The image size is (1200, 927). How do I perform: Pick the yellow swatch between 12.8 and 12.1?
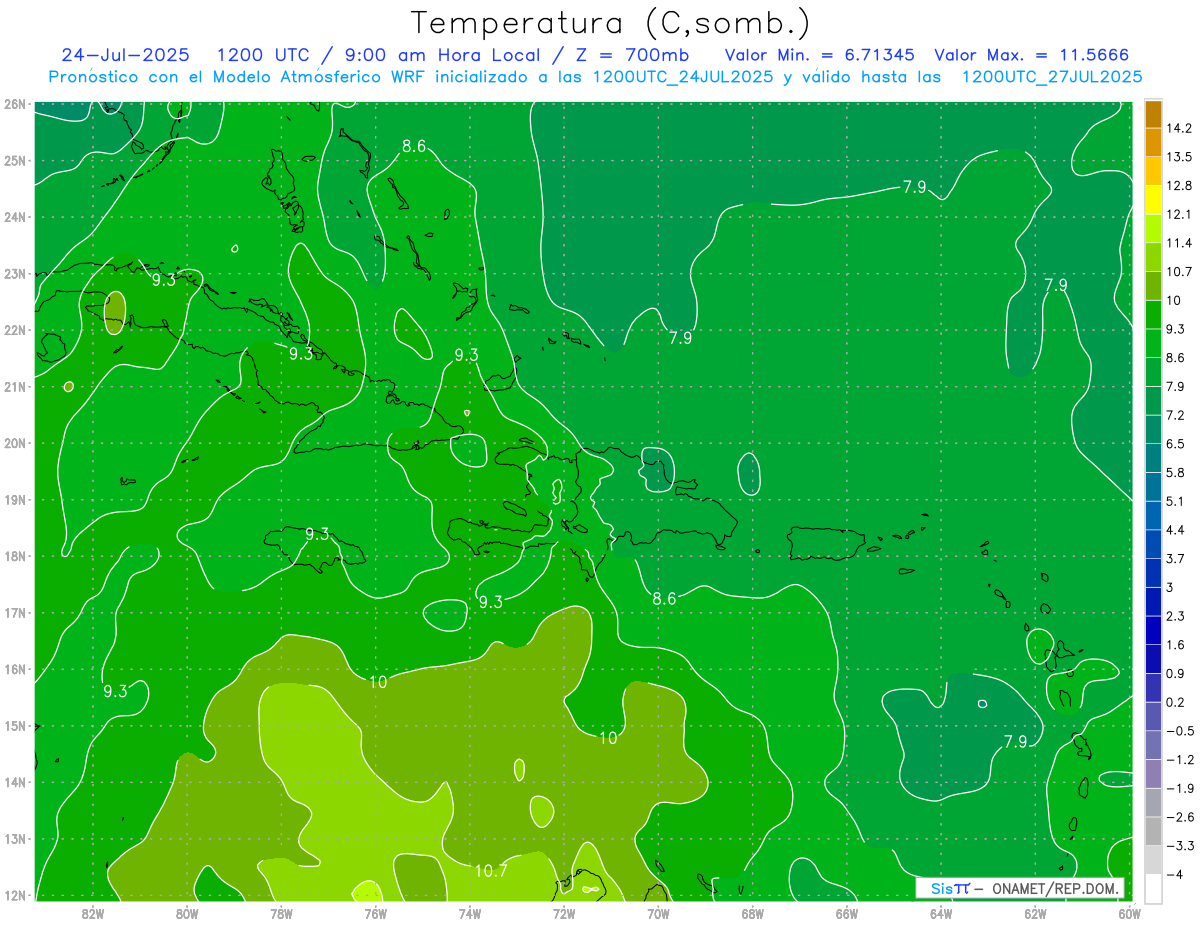[x=1154, y=200]
